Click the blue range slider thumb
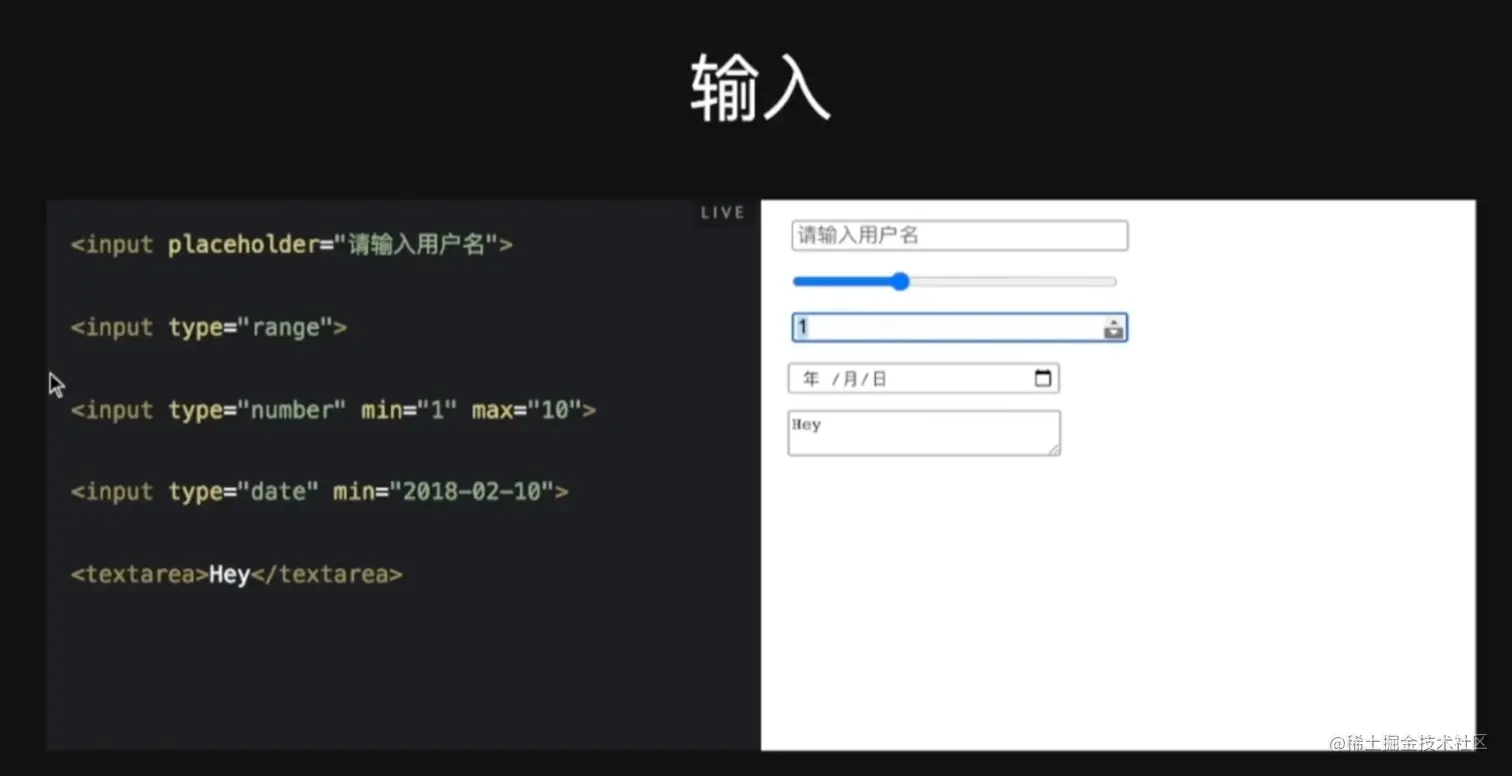Viewport: 1512px width, 776px height. click(x=899, y=281)
